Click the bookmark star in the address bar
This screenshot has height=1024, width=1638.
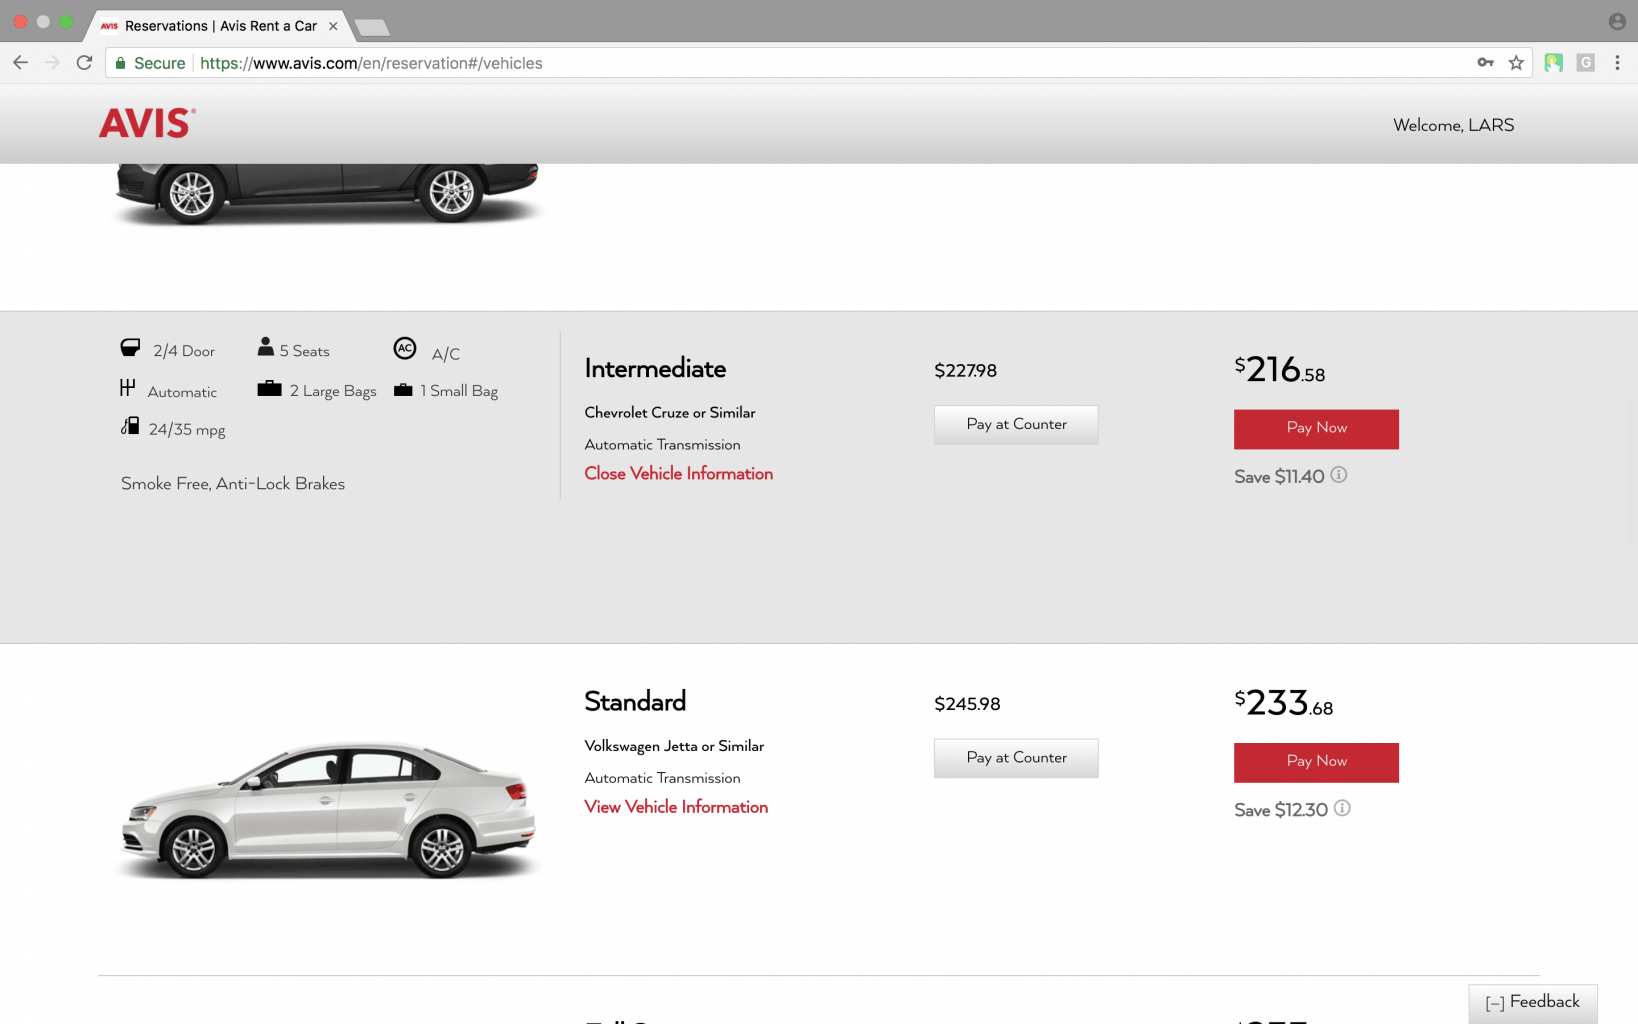[1516, 62]
